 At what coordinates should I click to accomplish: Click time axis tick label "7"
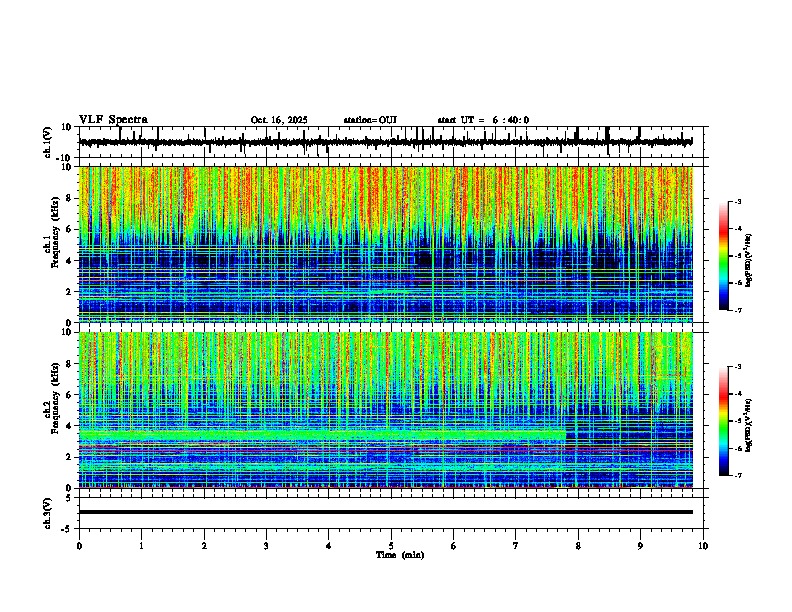pos(516,546)
